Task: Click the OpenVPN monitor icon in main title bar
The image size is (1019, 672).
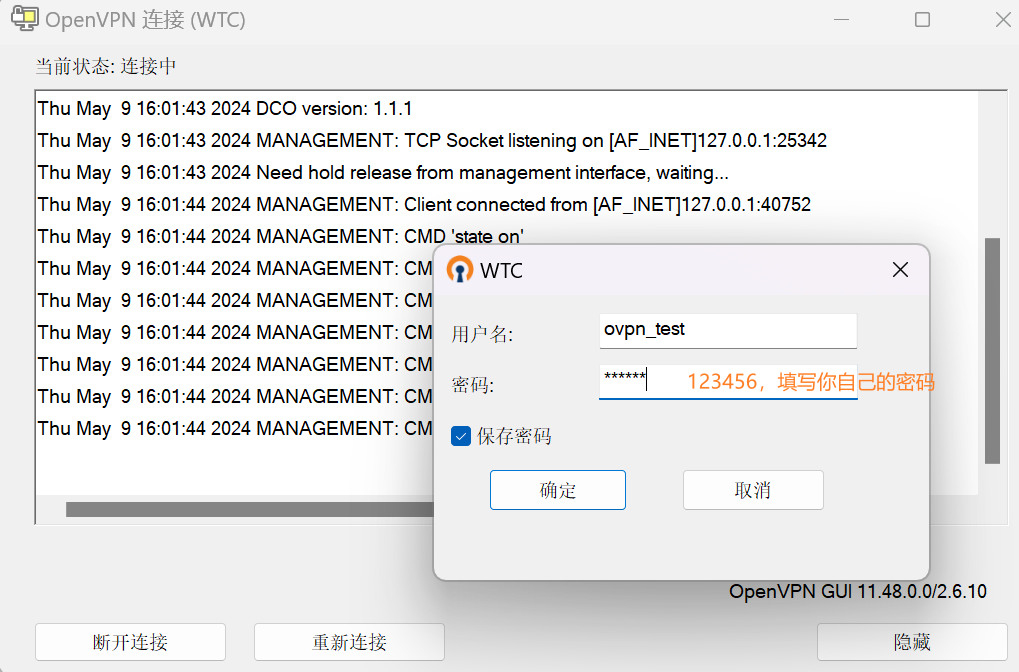Action: coord(24,18)
